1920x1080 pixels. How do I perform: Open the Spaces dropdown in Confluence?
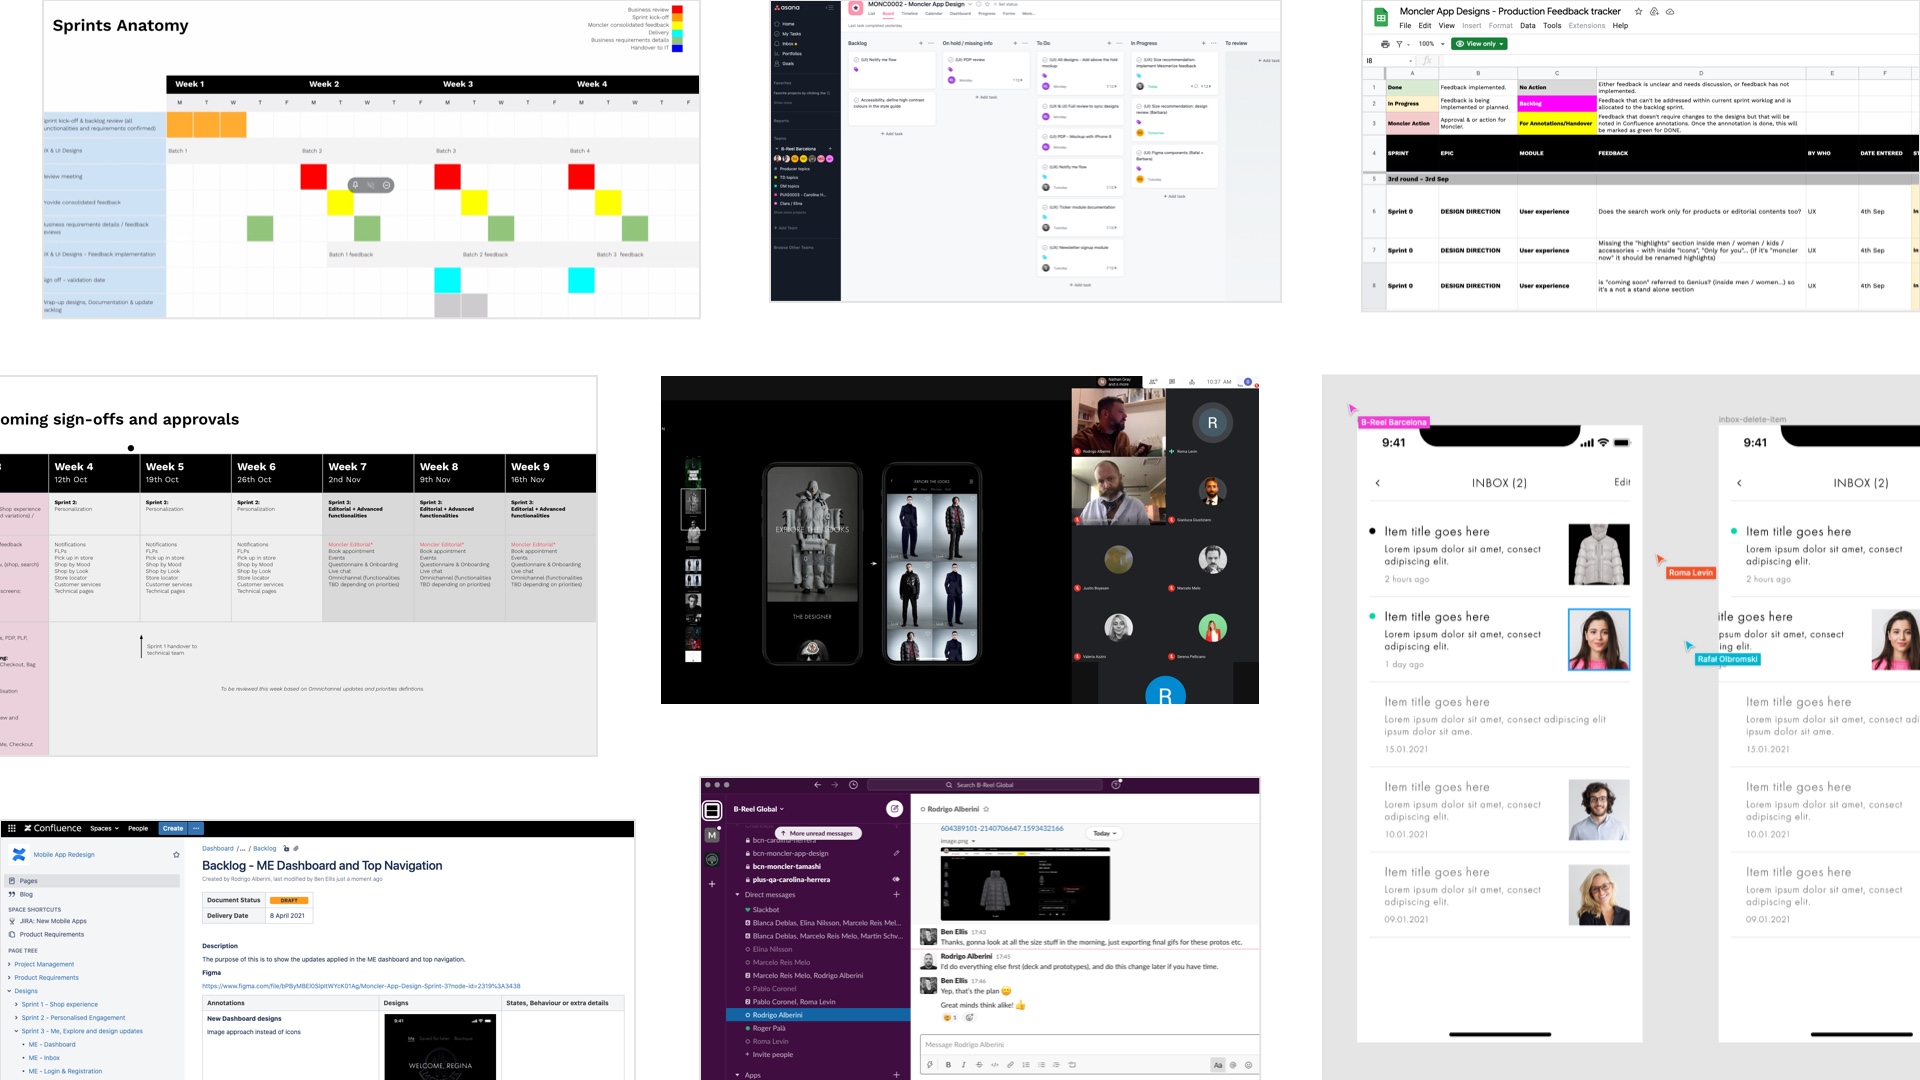coord(104,828)
